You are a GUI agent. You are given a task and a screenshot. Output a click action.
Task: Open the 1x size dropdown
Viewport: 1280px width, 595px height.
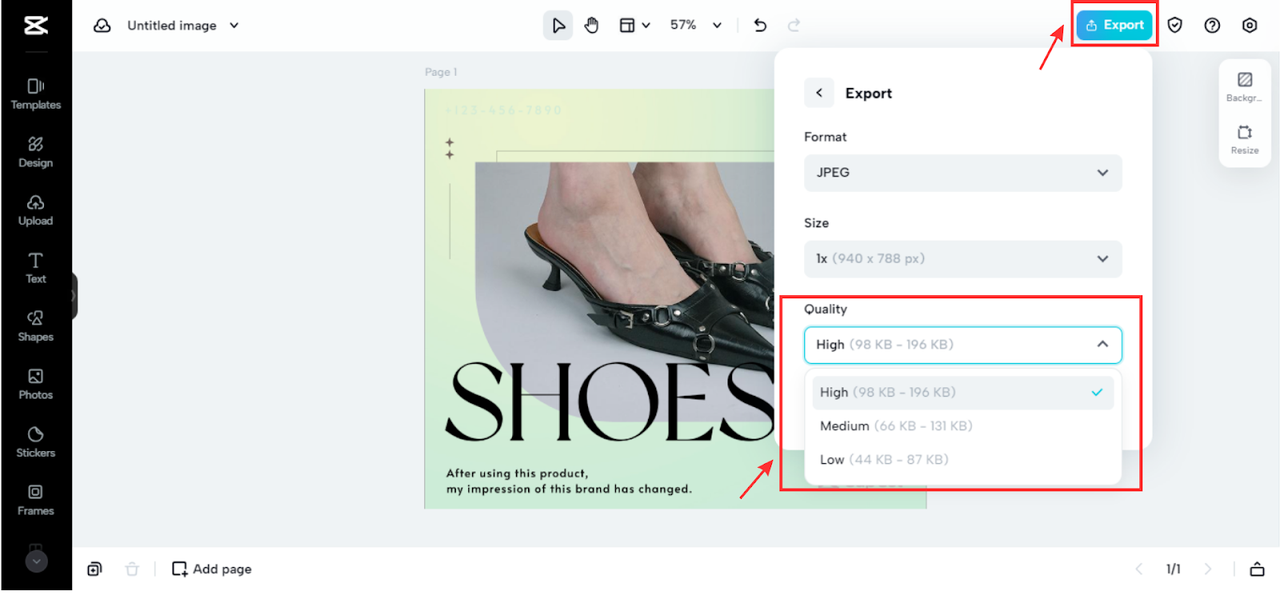point(963,258)
